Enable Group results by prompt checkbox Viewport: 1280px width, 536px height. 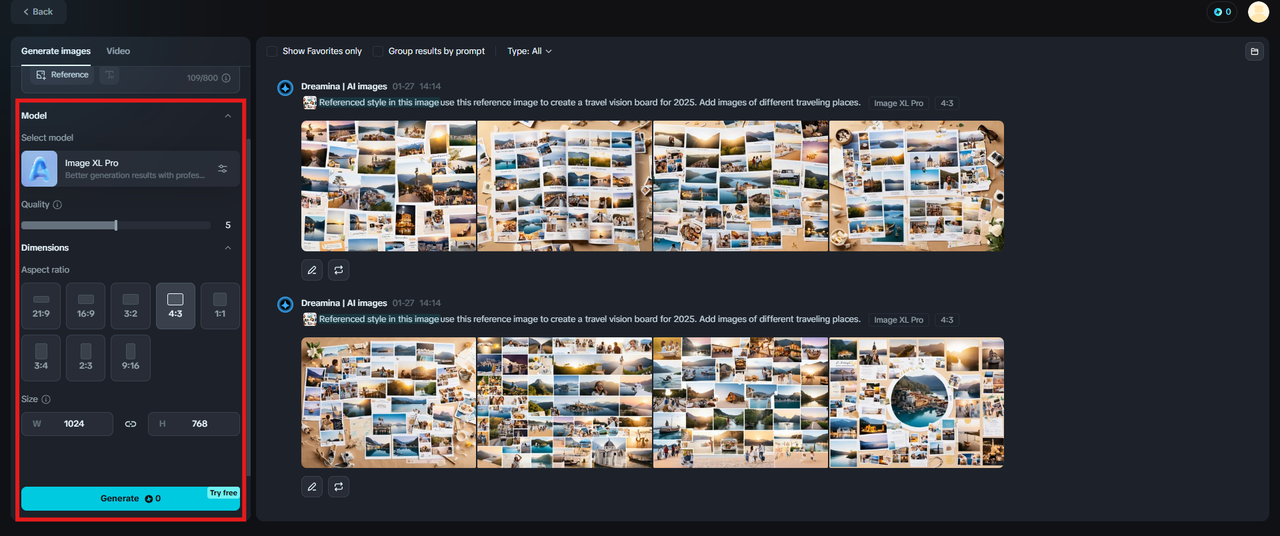pos(378,51)
